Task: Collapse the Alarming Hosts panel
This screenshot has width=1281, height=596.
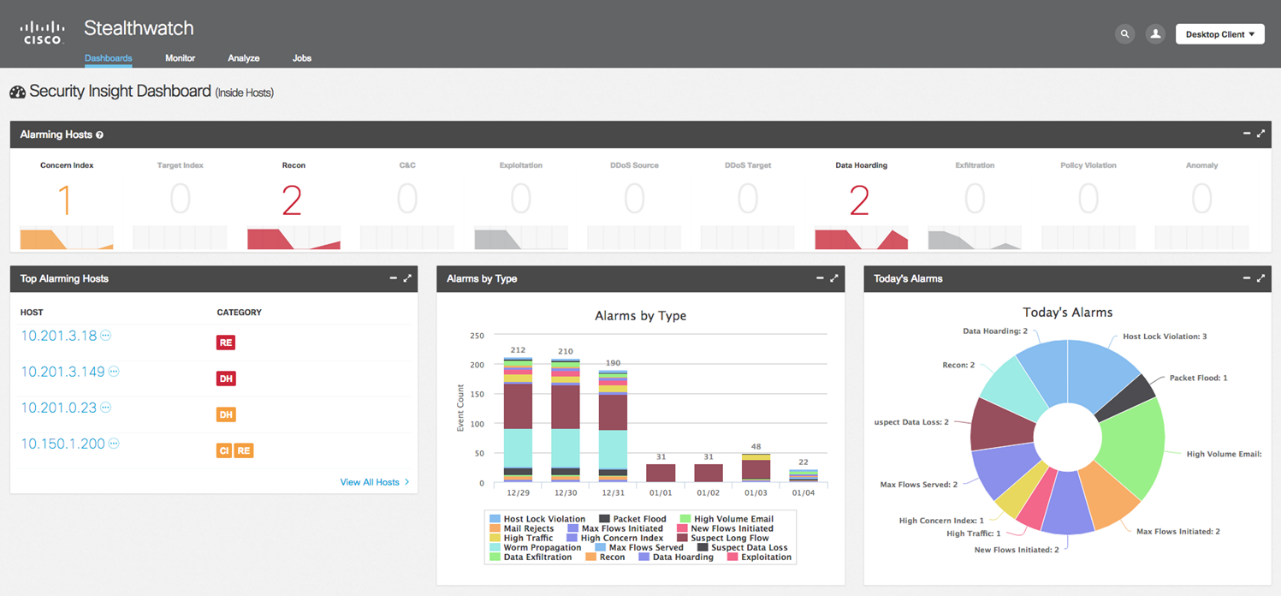Action: coord(1247,134)
